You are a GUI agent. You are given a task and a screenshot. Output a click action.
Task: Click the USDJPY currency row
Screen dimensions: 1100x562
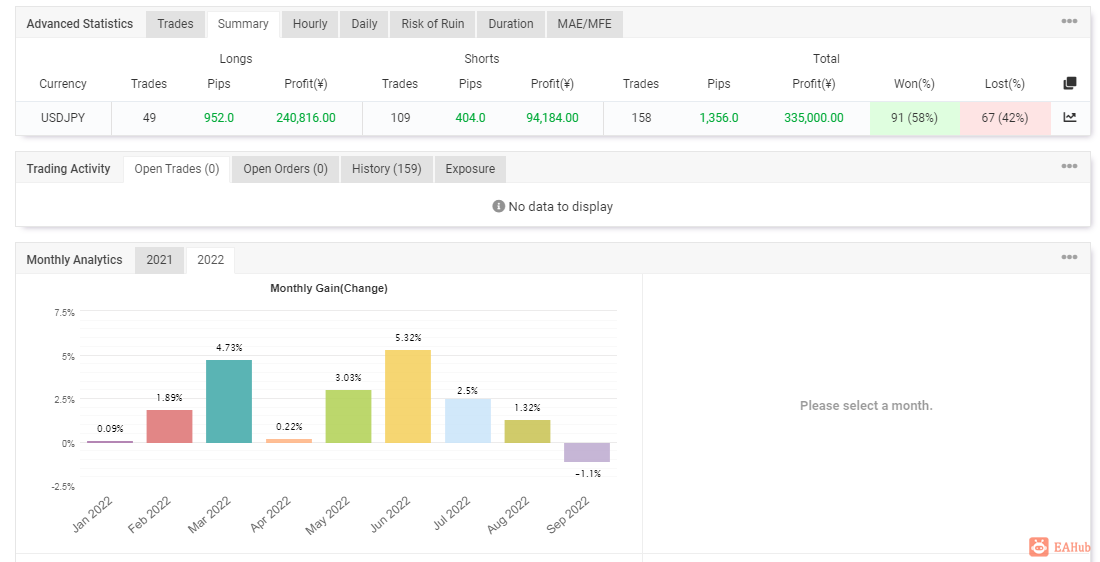click(63, 118)
